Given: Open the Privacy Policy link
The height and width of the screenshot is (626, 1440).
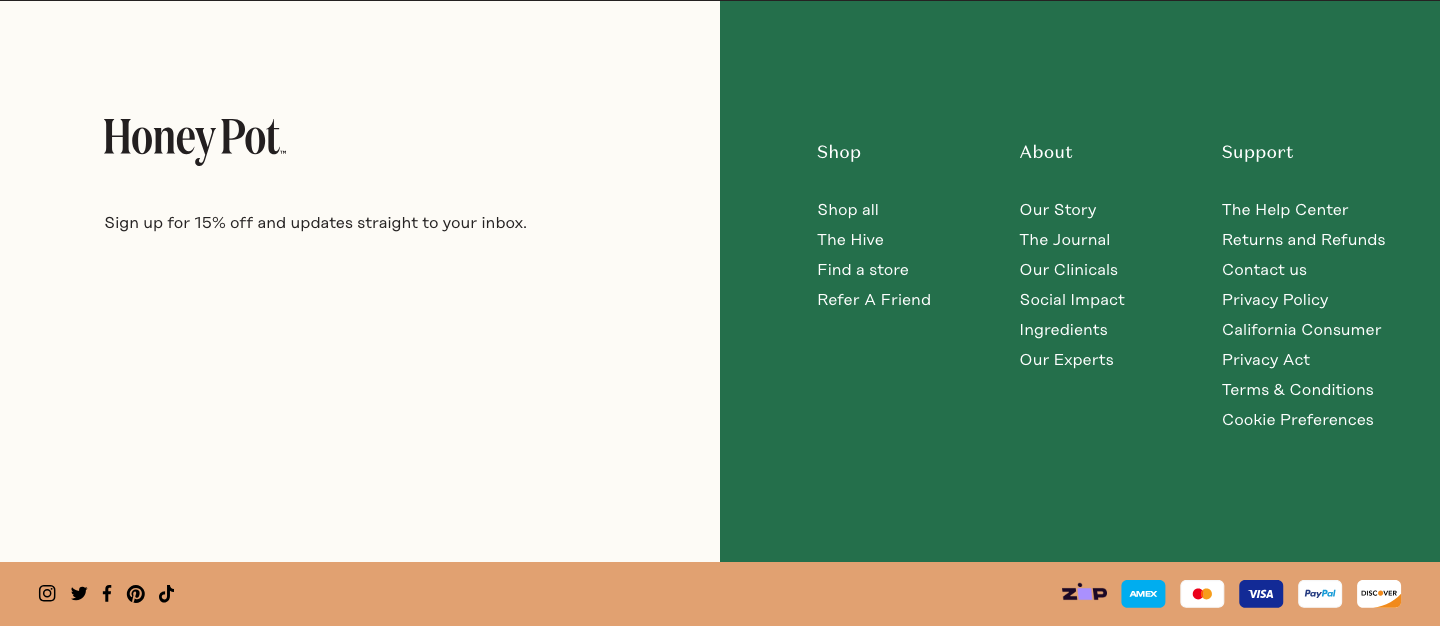Looking at the screenshot, I should pos(1275,300).
